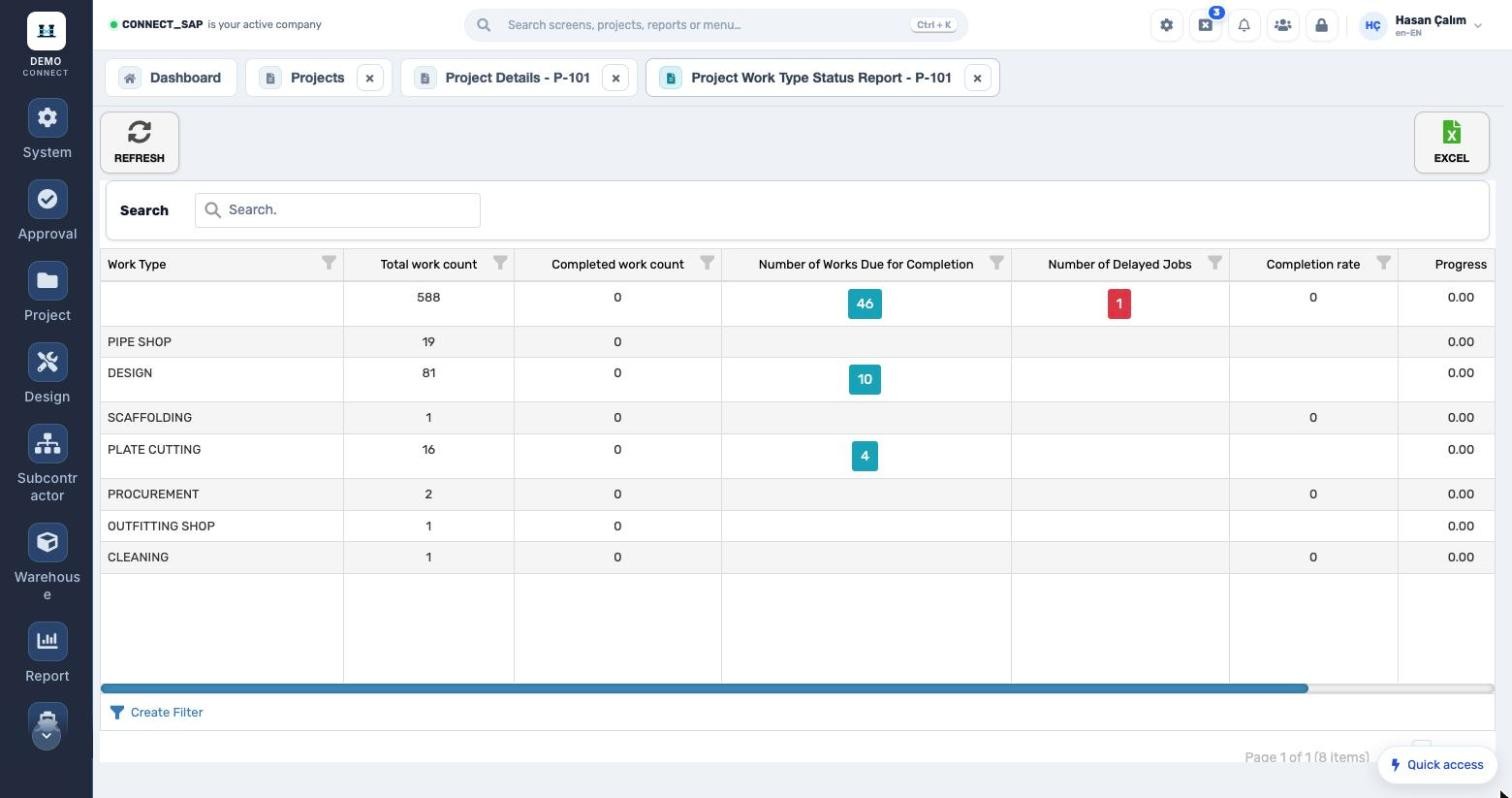Expand the Hasan Çalım user menu

[x=1420, y=25]
